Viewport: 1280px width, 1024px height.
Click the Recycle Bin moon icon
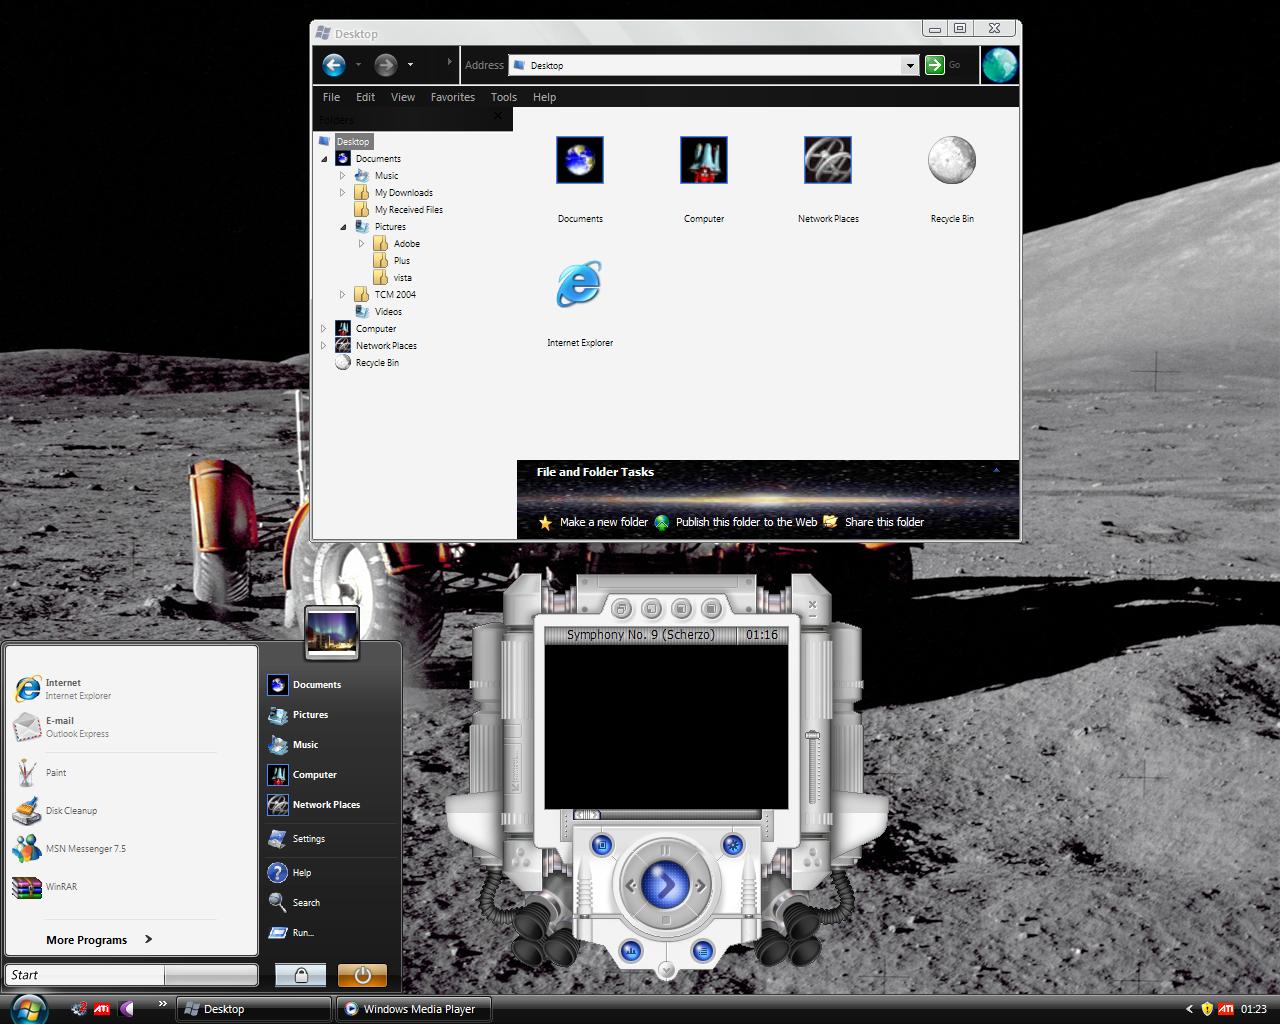[x=951, y=161]
